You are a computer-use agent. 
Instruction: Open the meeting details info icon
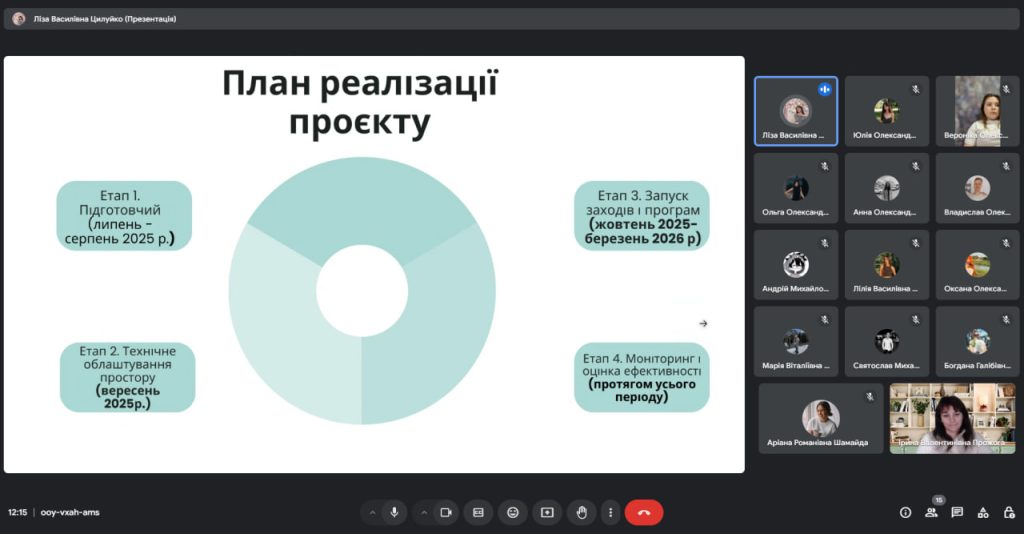coord(905,512)
